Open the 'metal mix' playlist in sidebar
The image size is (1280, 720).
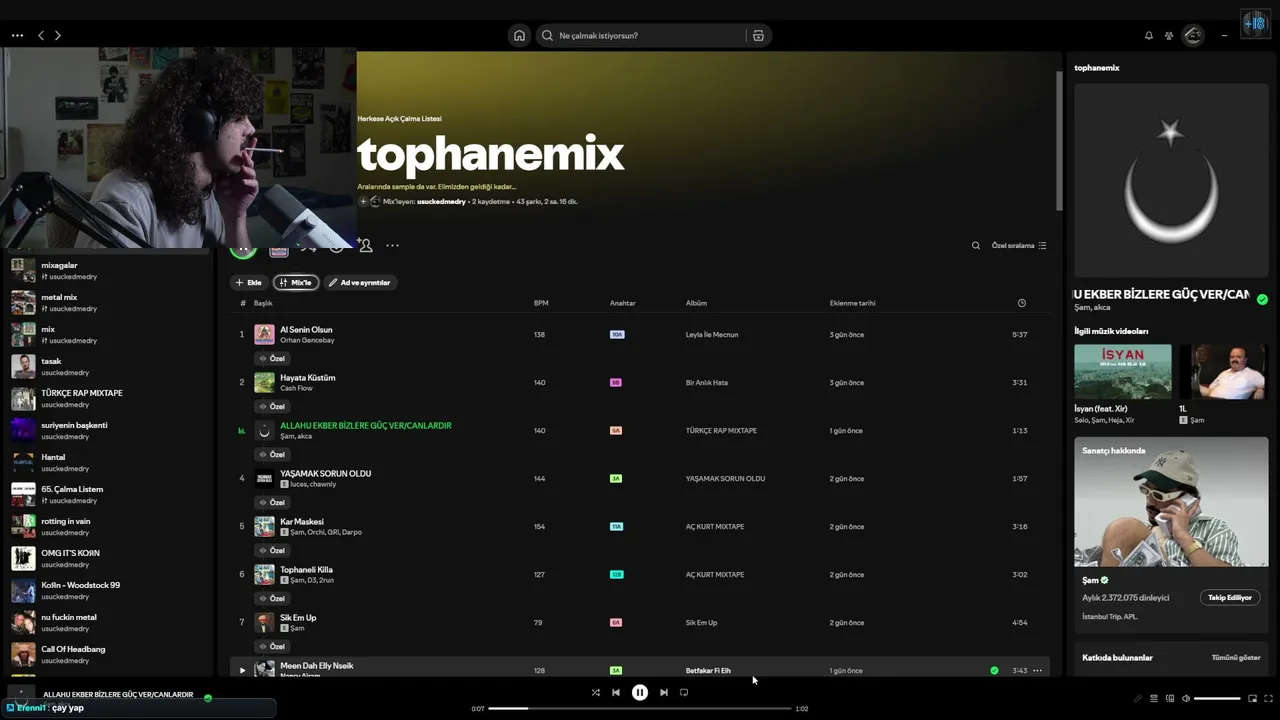(108, 302)
